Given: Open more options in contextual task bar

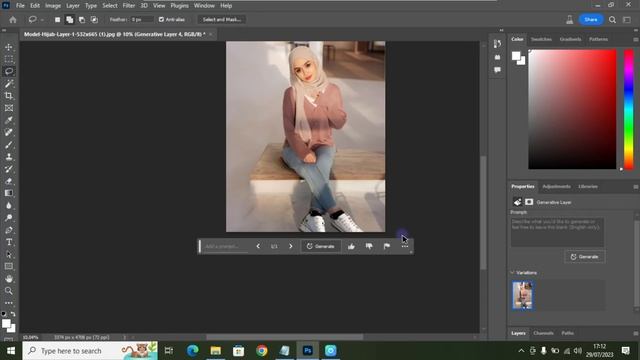Looking at the screenshot, I should tap(404, 246).
